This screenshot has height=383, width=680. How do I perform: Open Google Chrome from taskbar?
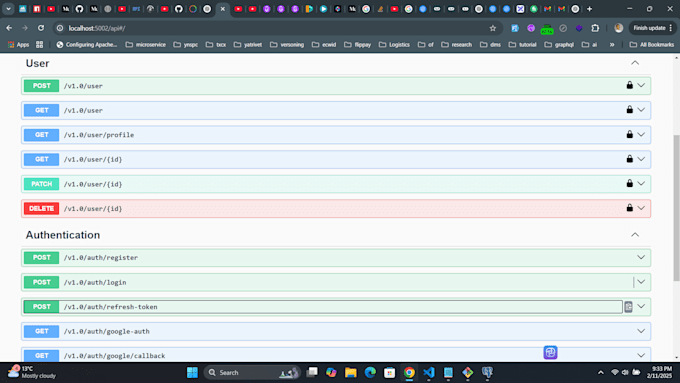tap(409, 372)
